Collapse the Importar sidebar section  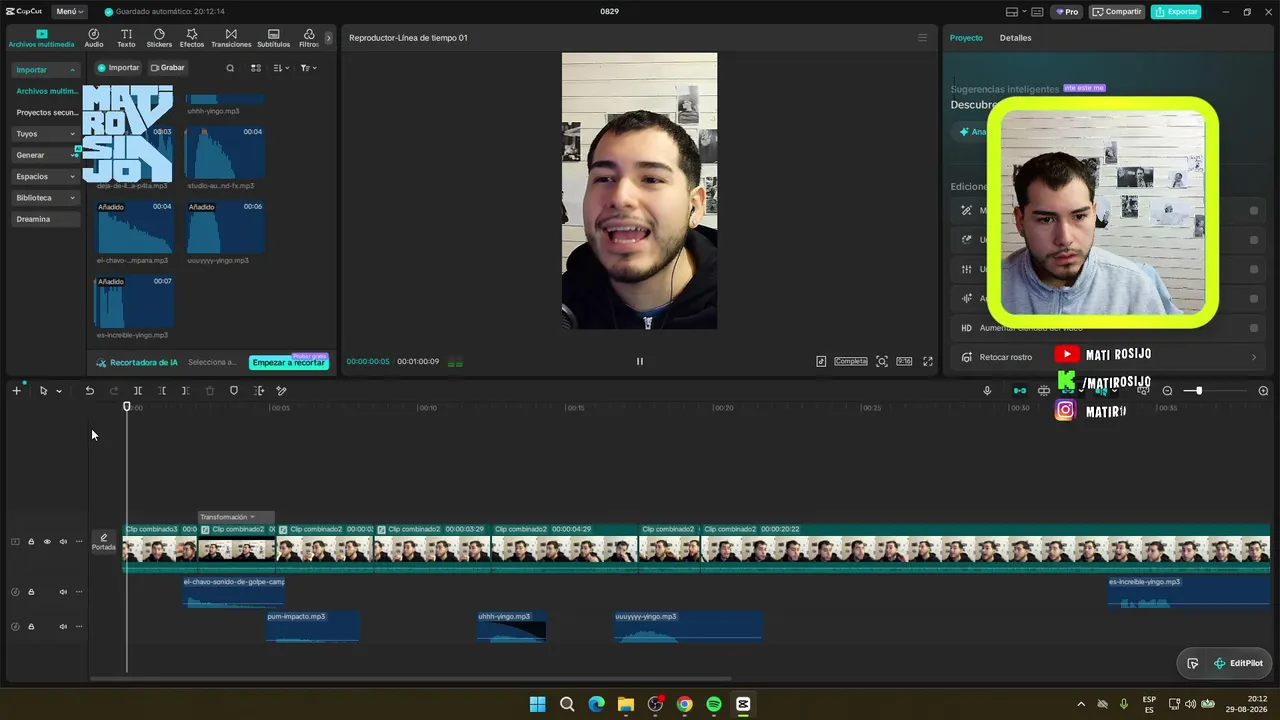point(45,70)
